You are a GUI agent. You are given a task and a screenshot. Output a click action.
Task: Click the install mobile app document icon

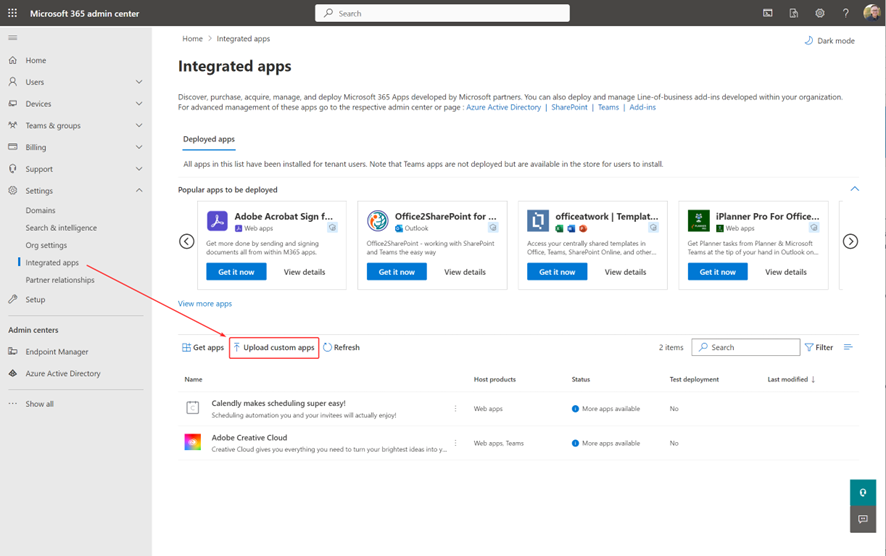pos(793,13)
